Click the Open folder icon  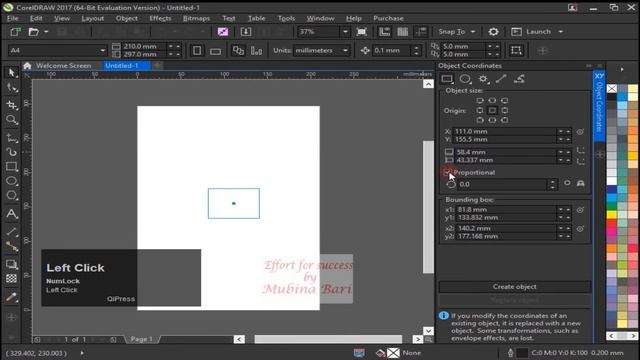(x=33, y=31)
